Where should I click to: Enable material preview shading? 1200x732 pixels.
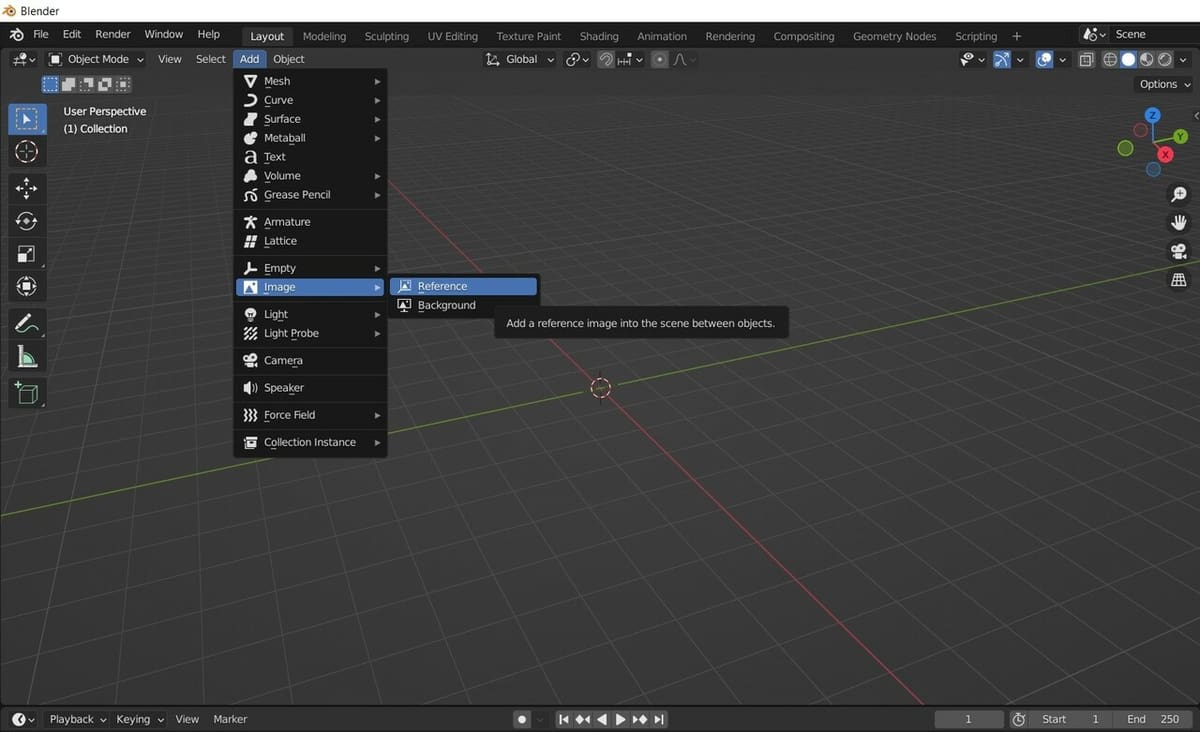[x=1146, y=60]
